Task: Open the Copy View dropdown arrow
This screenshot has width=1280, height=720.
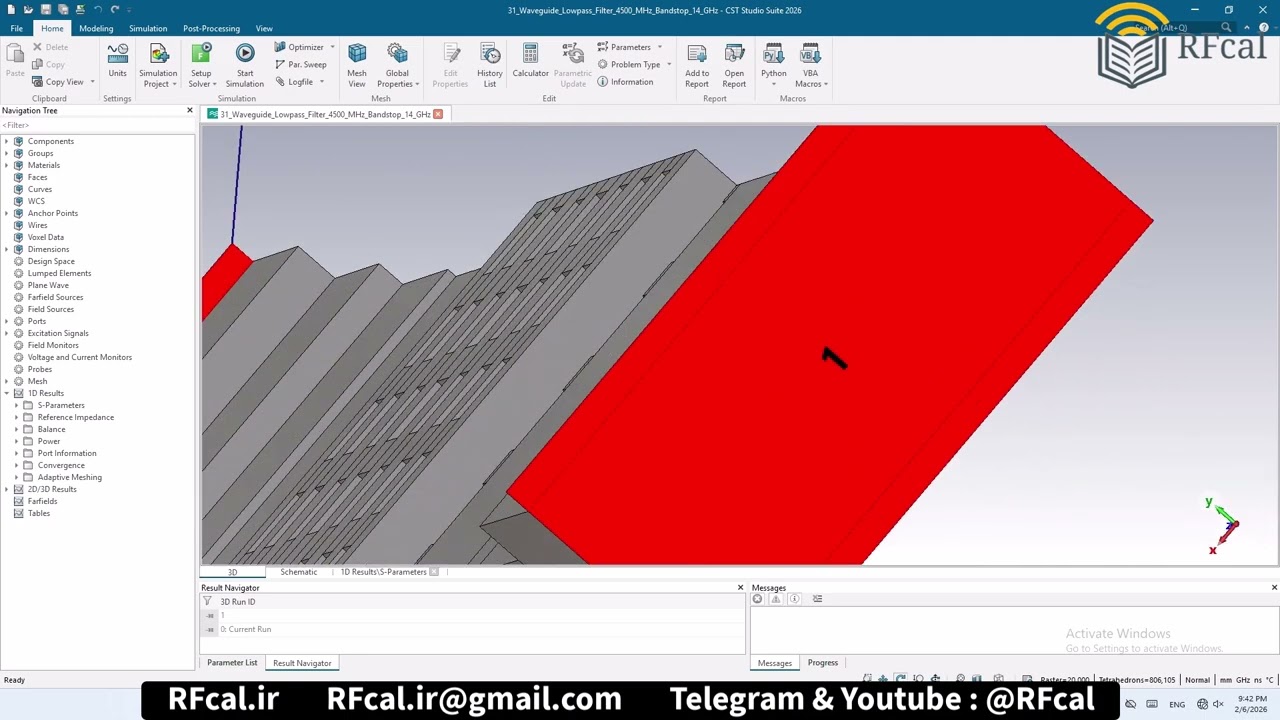Action: (x=92, y=82)
